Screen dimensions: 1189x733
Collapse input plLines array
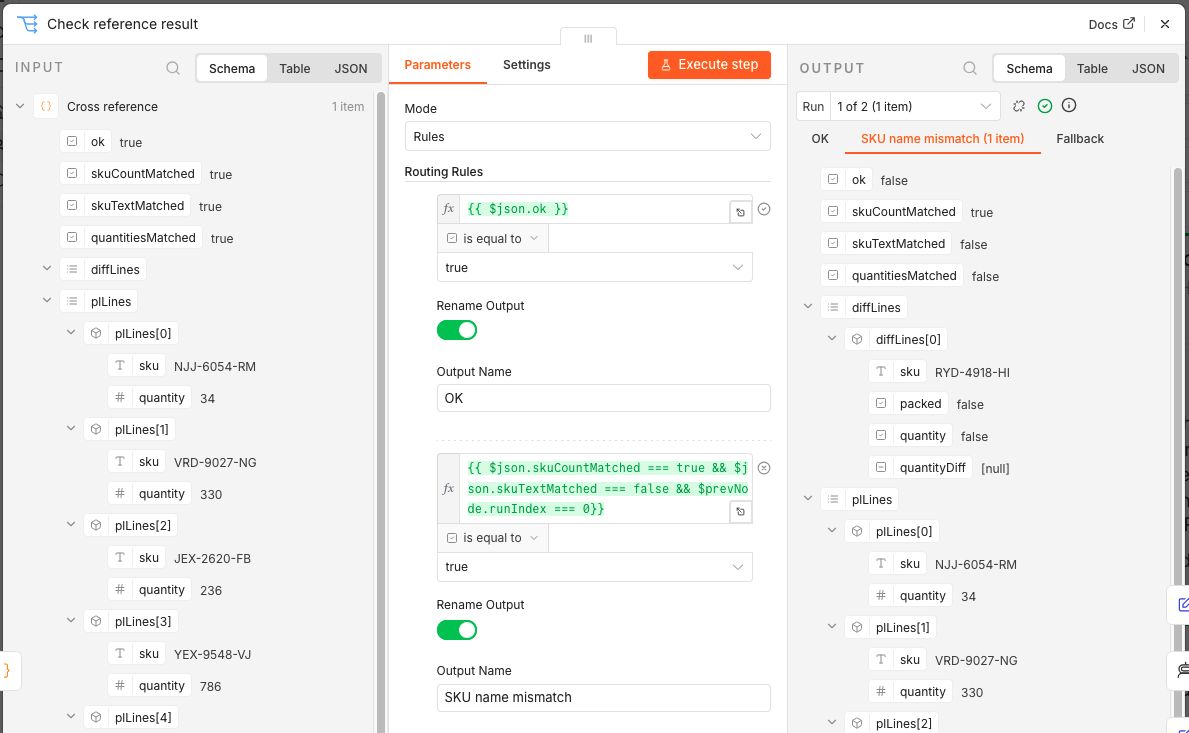pos(47,300)
